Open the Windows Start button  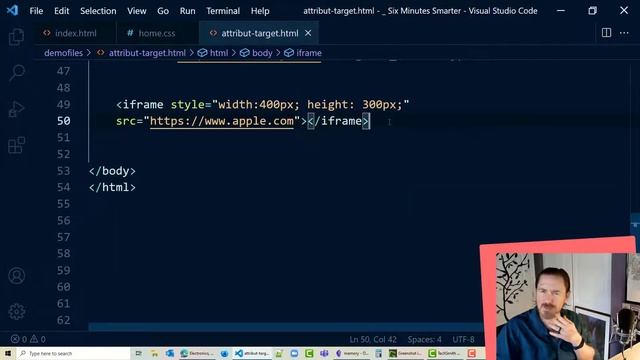coord(8,353)
